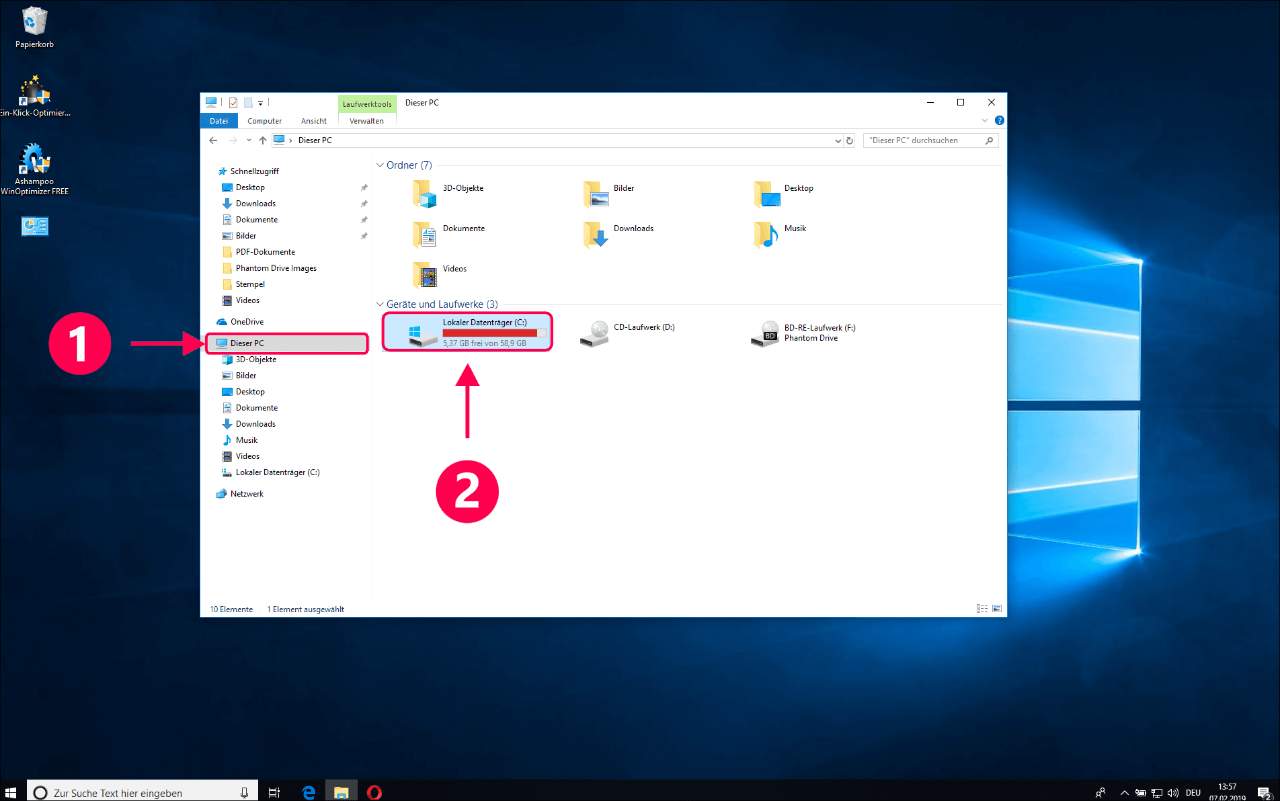Go up one folder level
The height and width of the screenshot is (801, 1280).
[262, 140]
